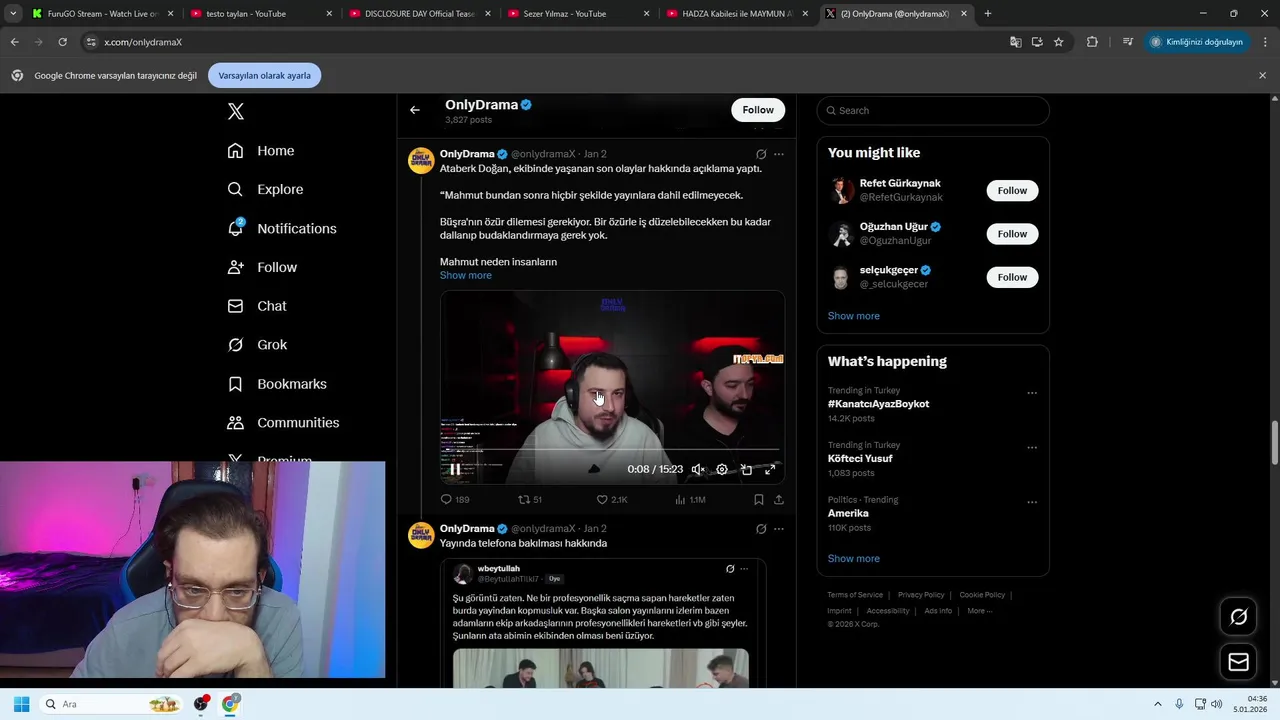The height and width of the screenshot is (720, 1280).
Task: Bookmark the Ataberk Doğan post
Action: [759, 499]
